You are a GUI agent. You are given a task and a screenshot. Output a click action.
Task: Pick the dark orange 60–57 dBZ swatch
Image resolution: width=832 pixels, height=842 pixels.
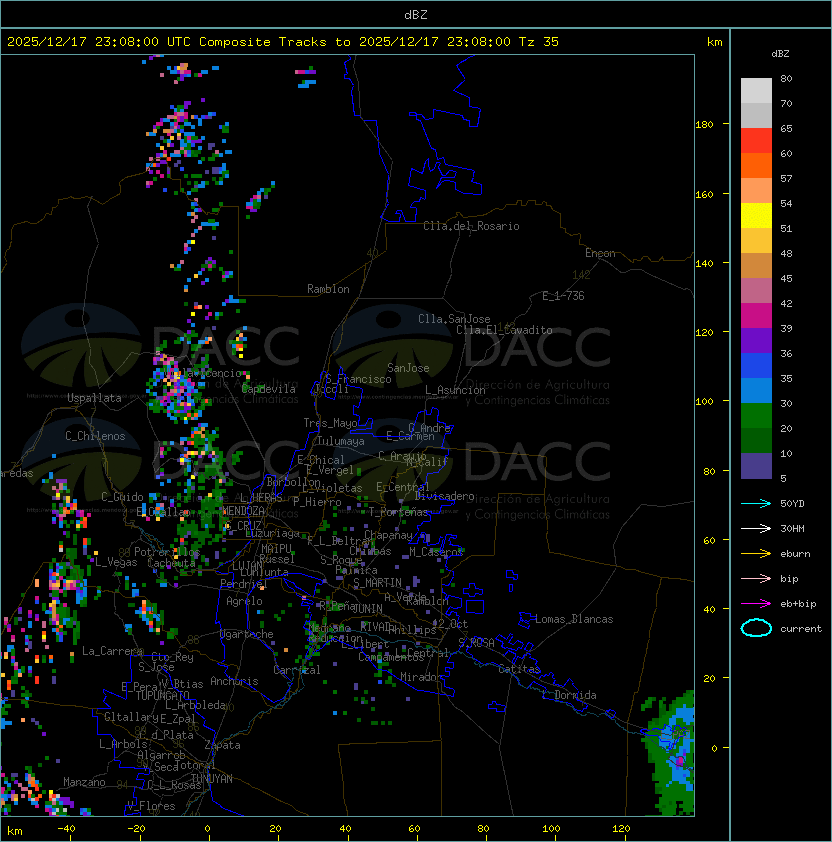756,165
